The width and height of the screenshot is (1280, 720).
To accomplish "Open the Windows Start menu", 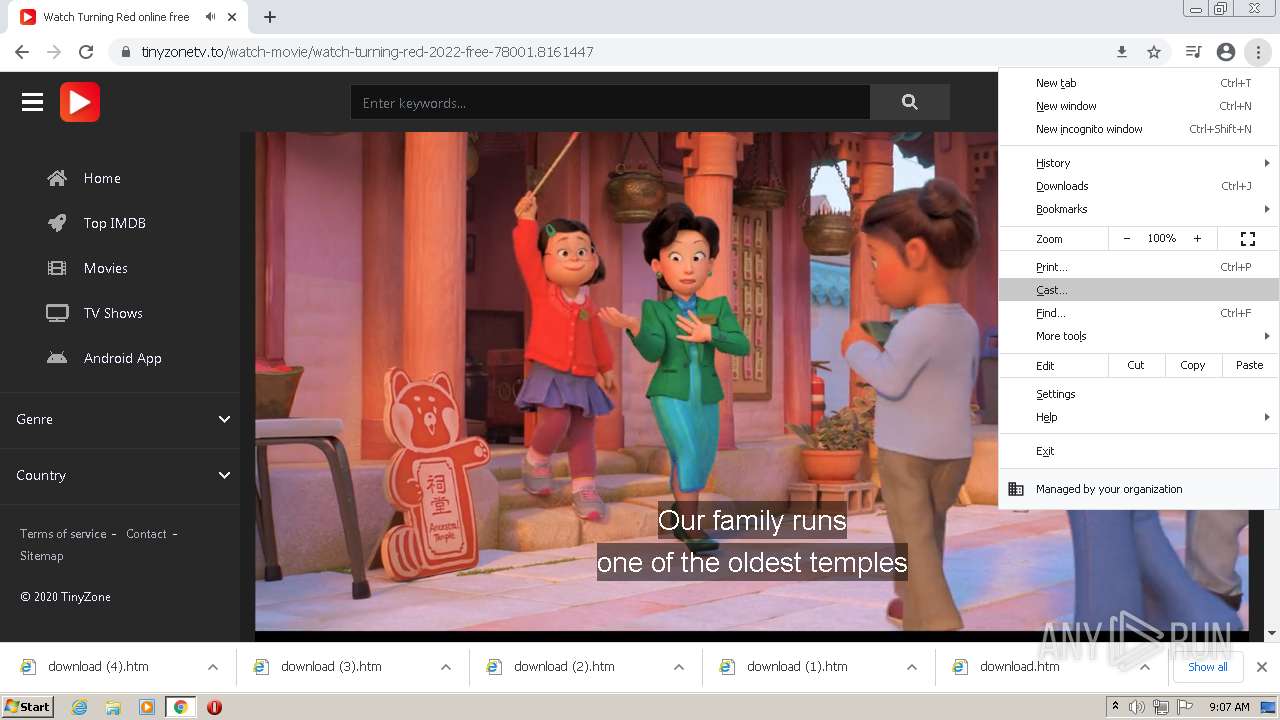I will (28, 707).
